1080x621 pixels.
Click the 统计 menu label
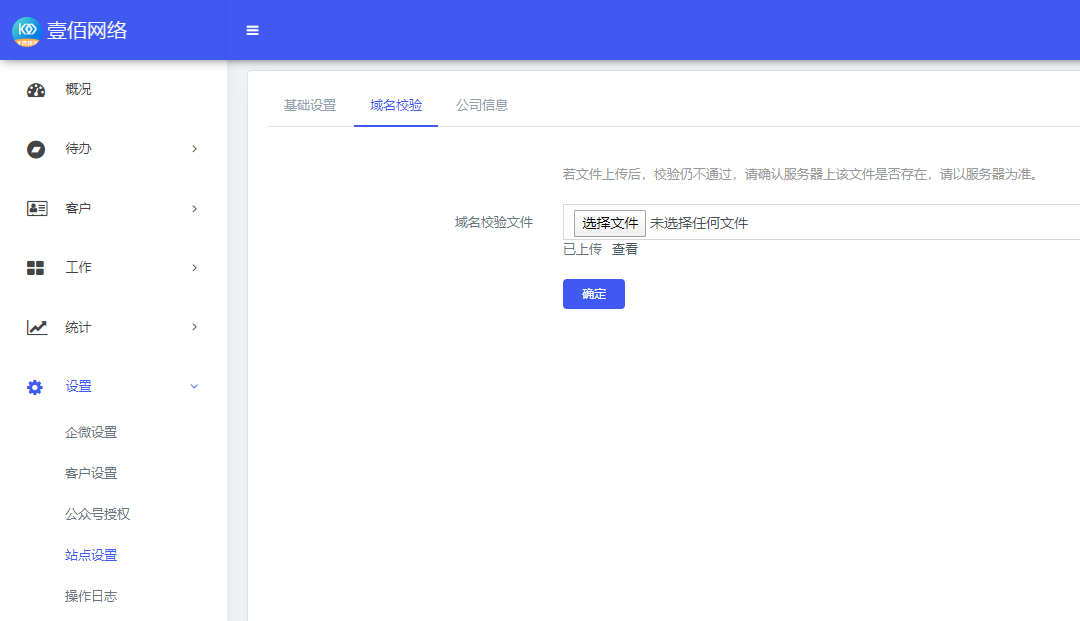(78, 327)
